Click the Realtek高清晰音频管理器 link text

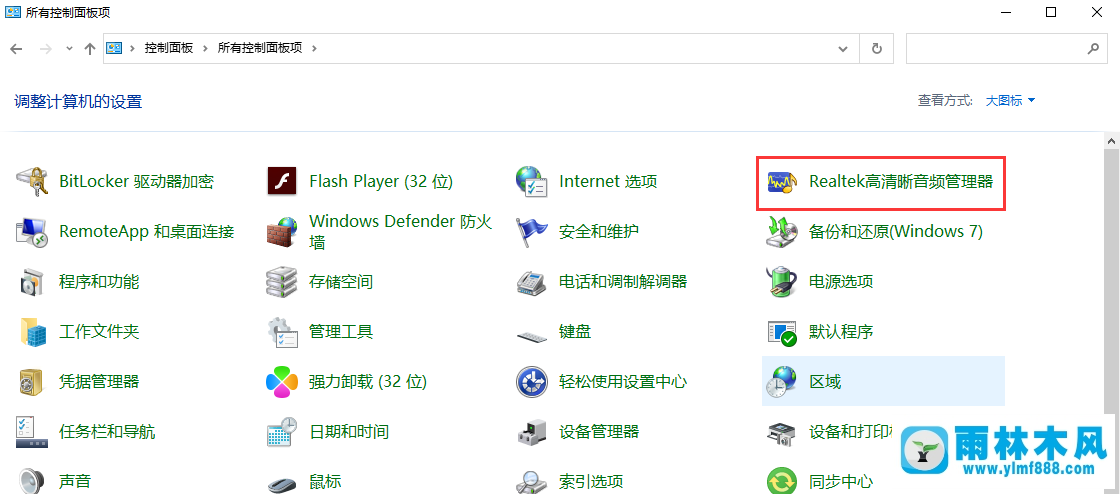[x=901, y=181]
